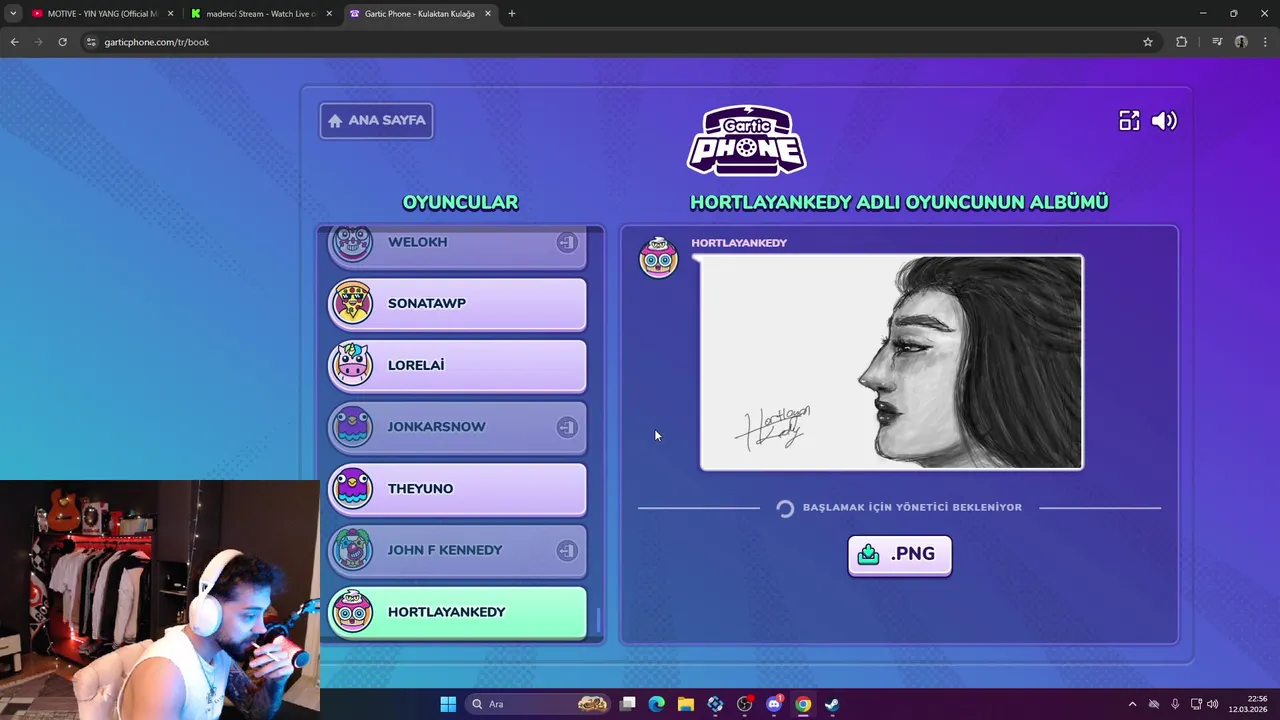Select player SONATAWP in the list
Viewport: 1280px width, 720px height.
pos(457,303)
